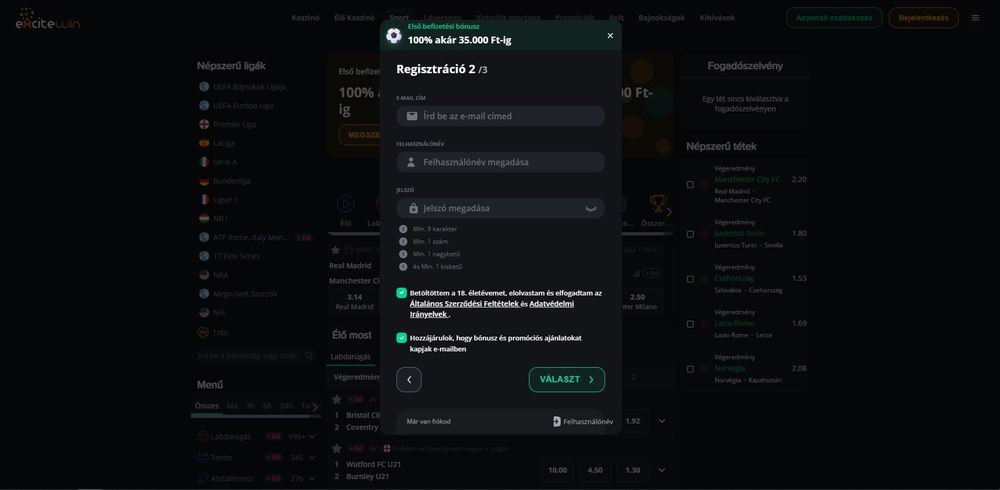Expand the Watford FC U21 match odds
This screenshot has width=1000, height=490.
[x=661, y=470]
